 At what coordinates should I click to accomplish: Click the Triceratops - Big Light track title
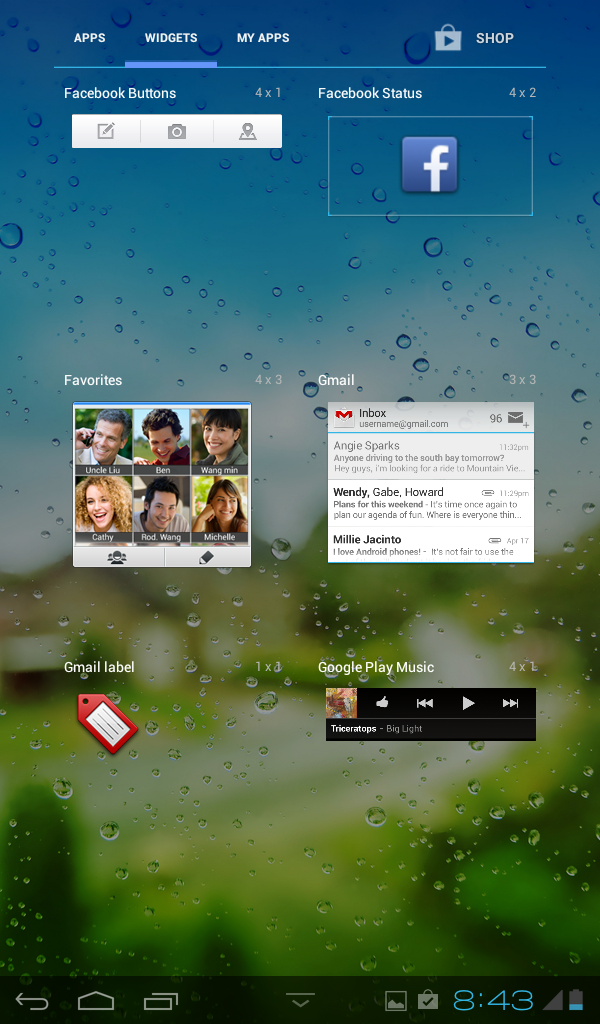[377, 729]
